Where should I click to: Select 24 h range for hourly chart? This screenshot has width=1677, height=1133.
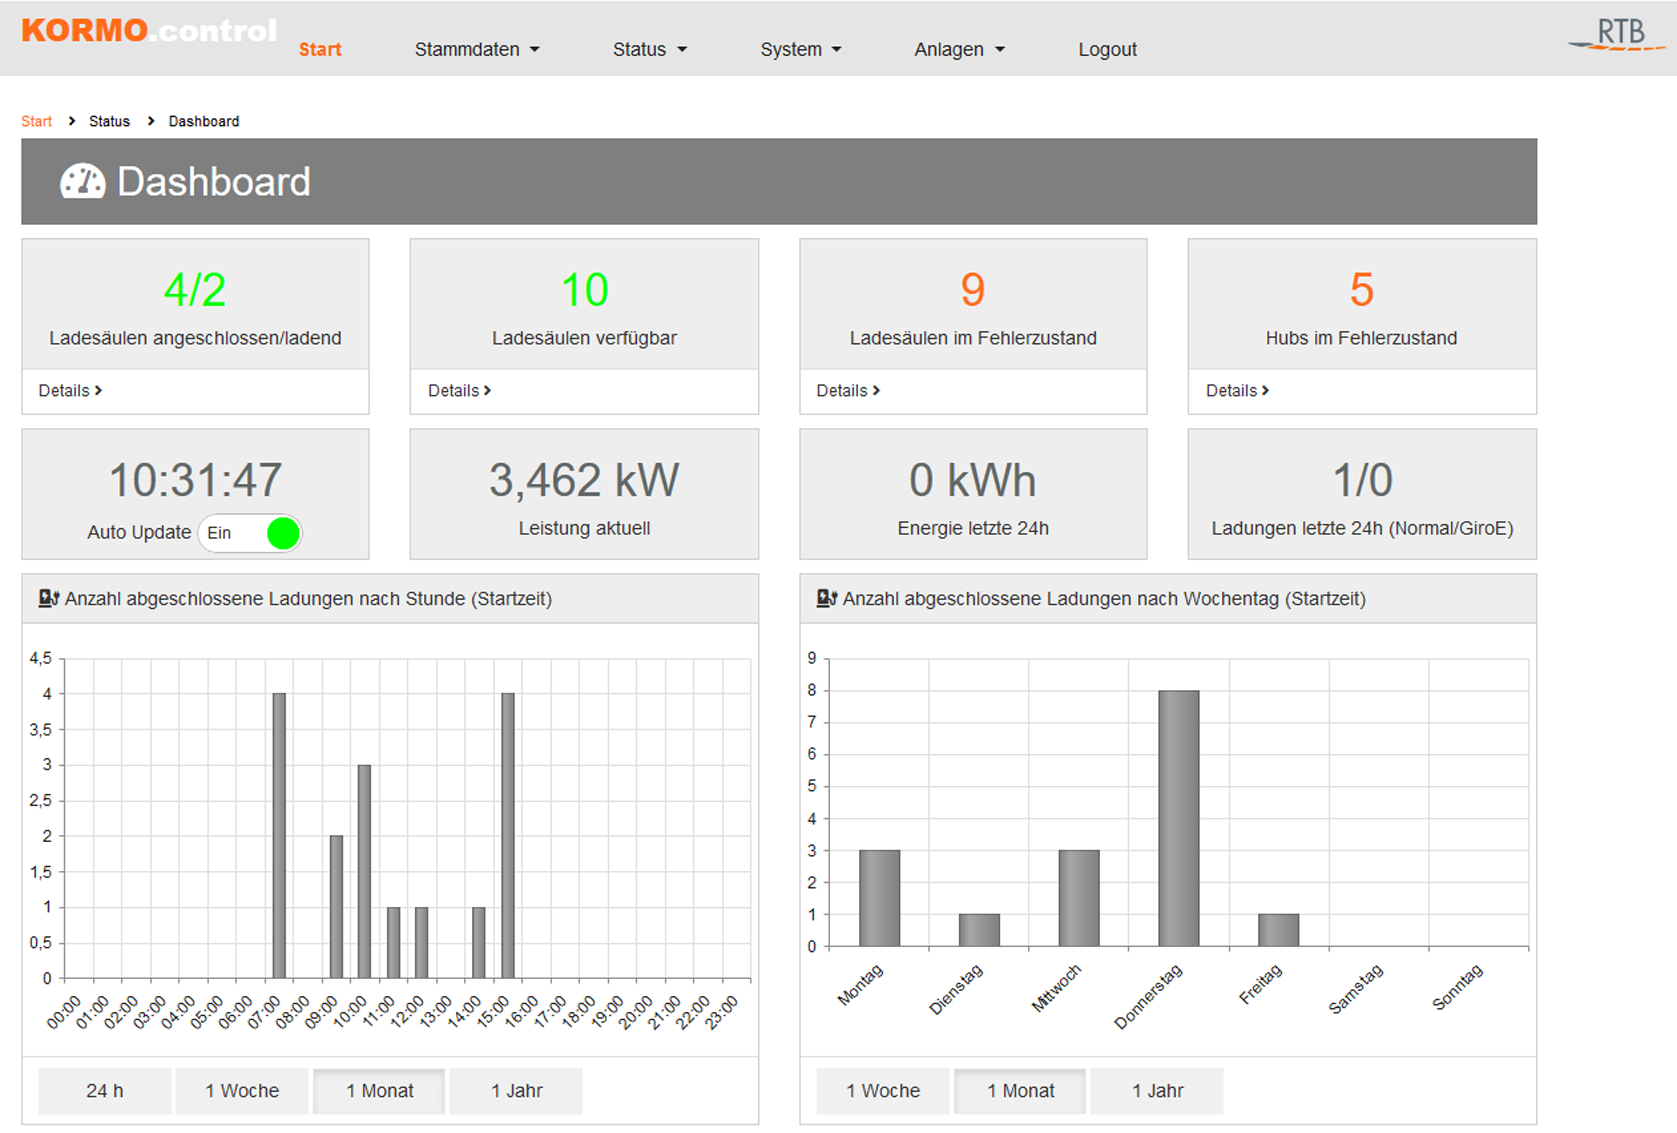104,1091
